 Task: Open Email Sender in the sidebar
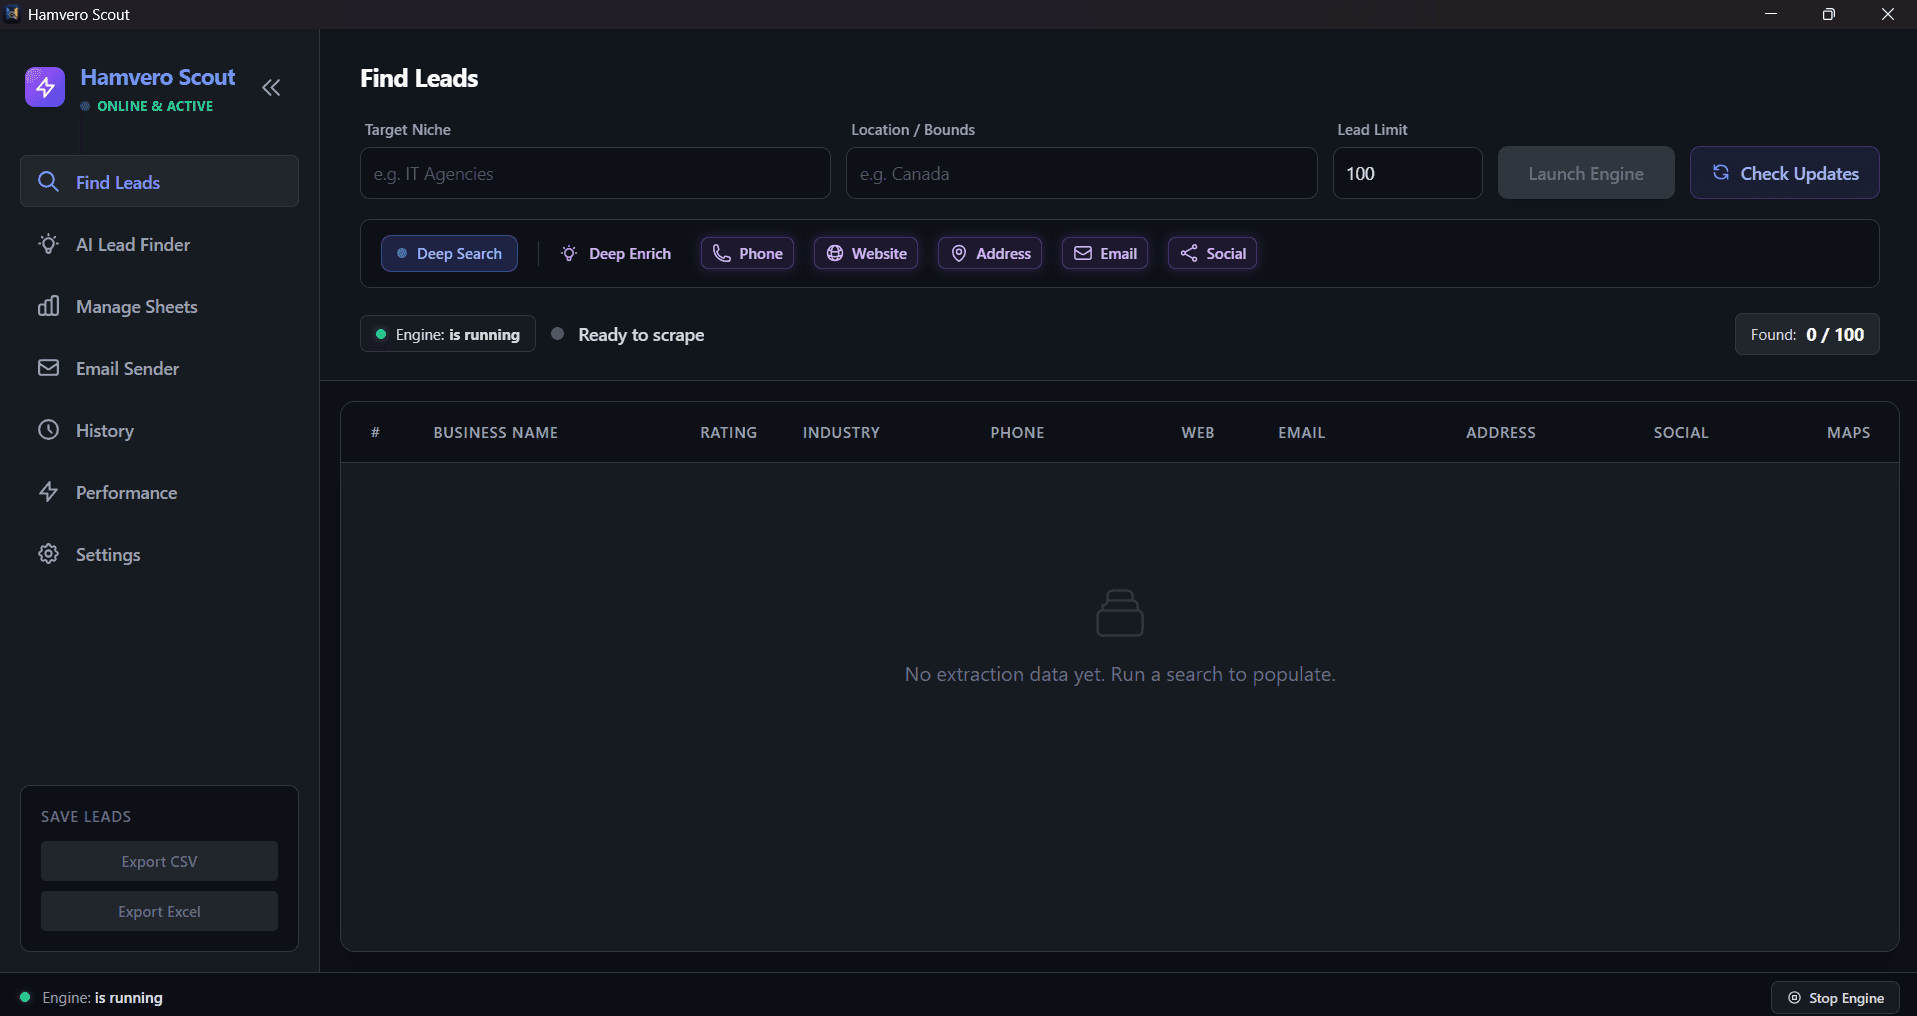point(159,368)
